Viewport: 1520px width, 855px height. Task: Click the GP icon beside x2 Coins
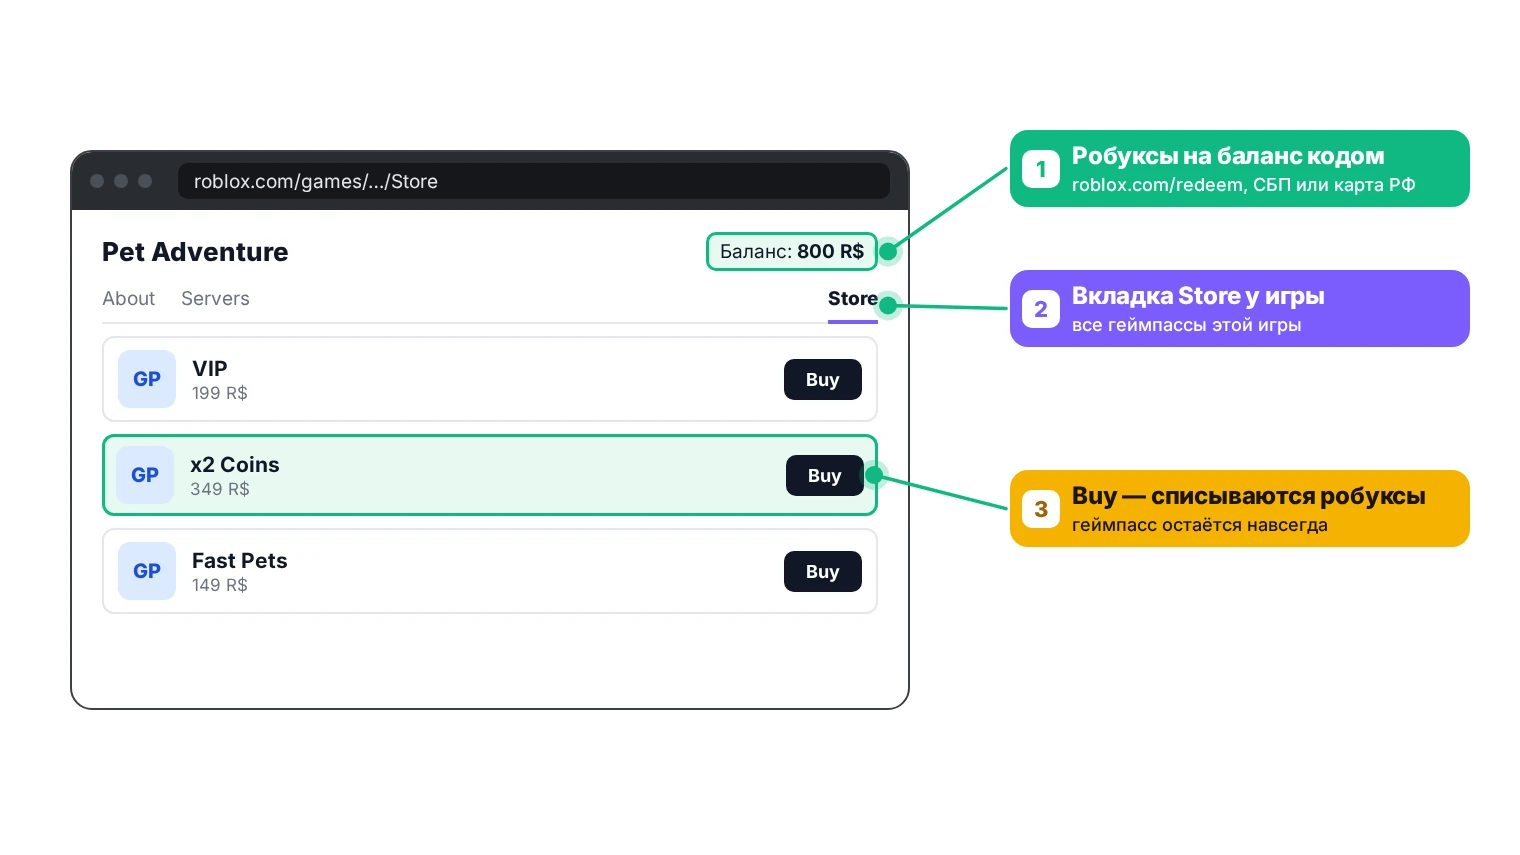tap(145, 475)
